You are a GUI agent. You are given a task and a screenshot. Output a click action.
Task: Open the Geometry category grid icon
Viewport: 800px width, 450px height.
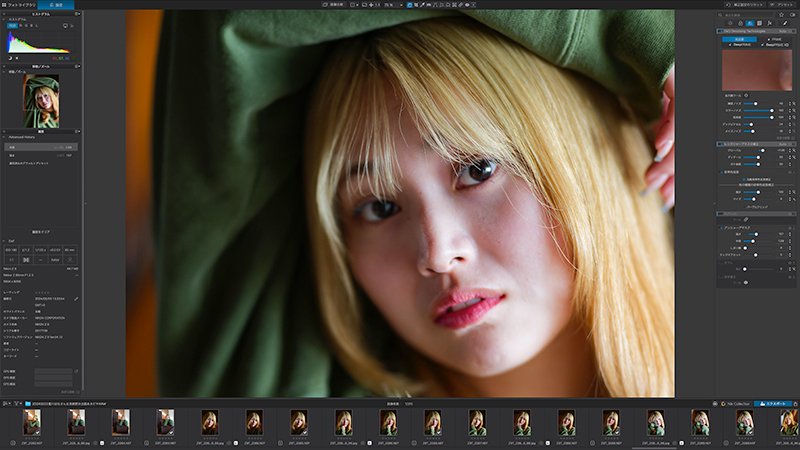coord(759,23)
